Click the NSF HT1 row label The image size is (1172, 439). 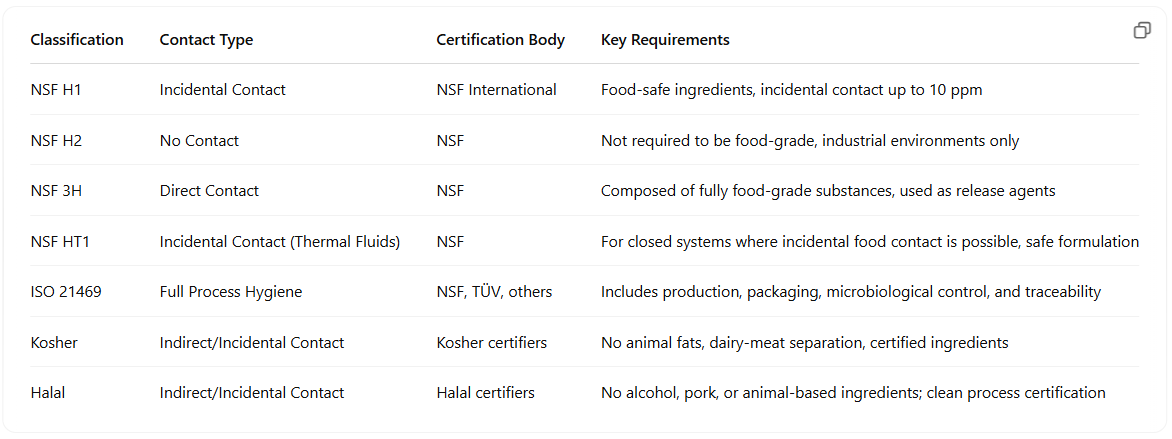[x=61, y=242]
